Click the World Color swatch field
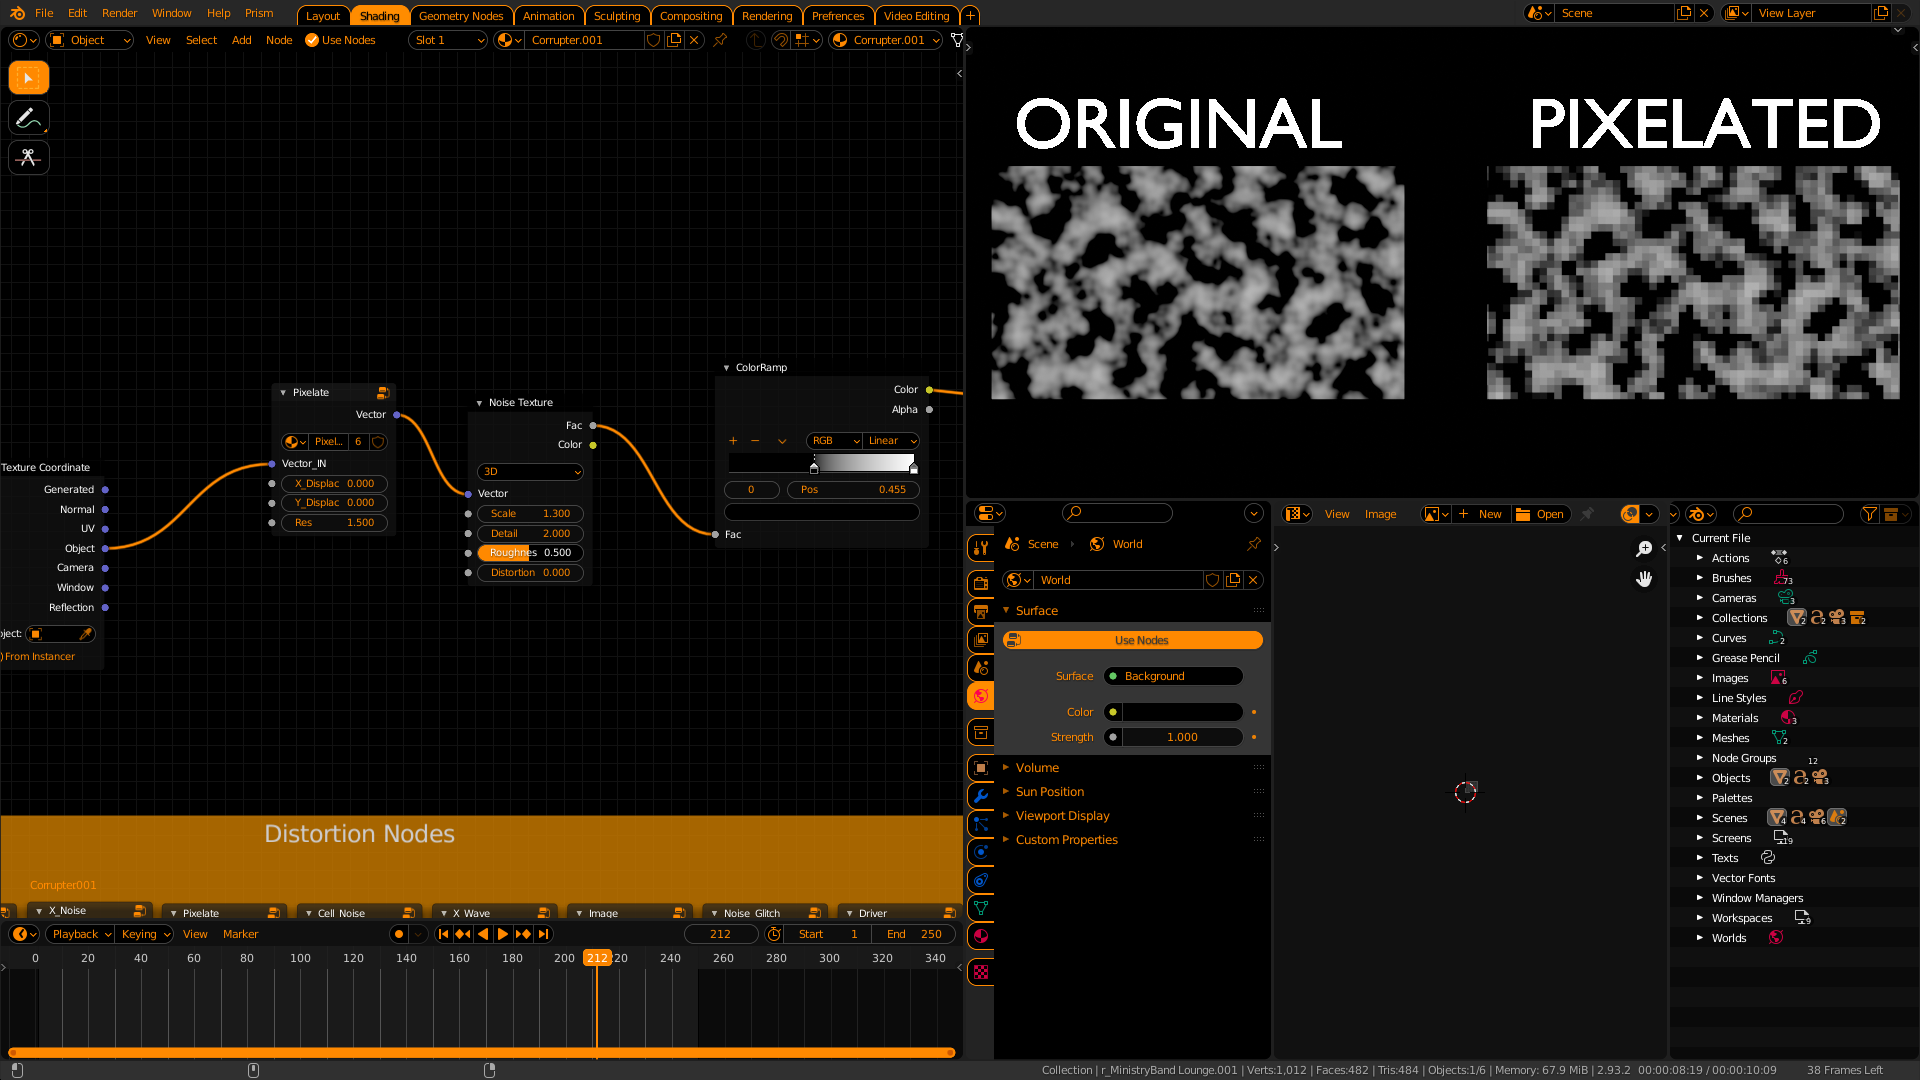1920x1080 pixels. [x=1183, y=713]
